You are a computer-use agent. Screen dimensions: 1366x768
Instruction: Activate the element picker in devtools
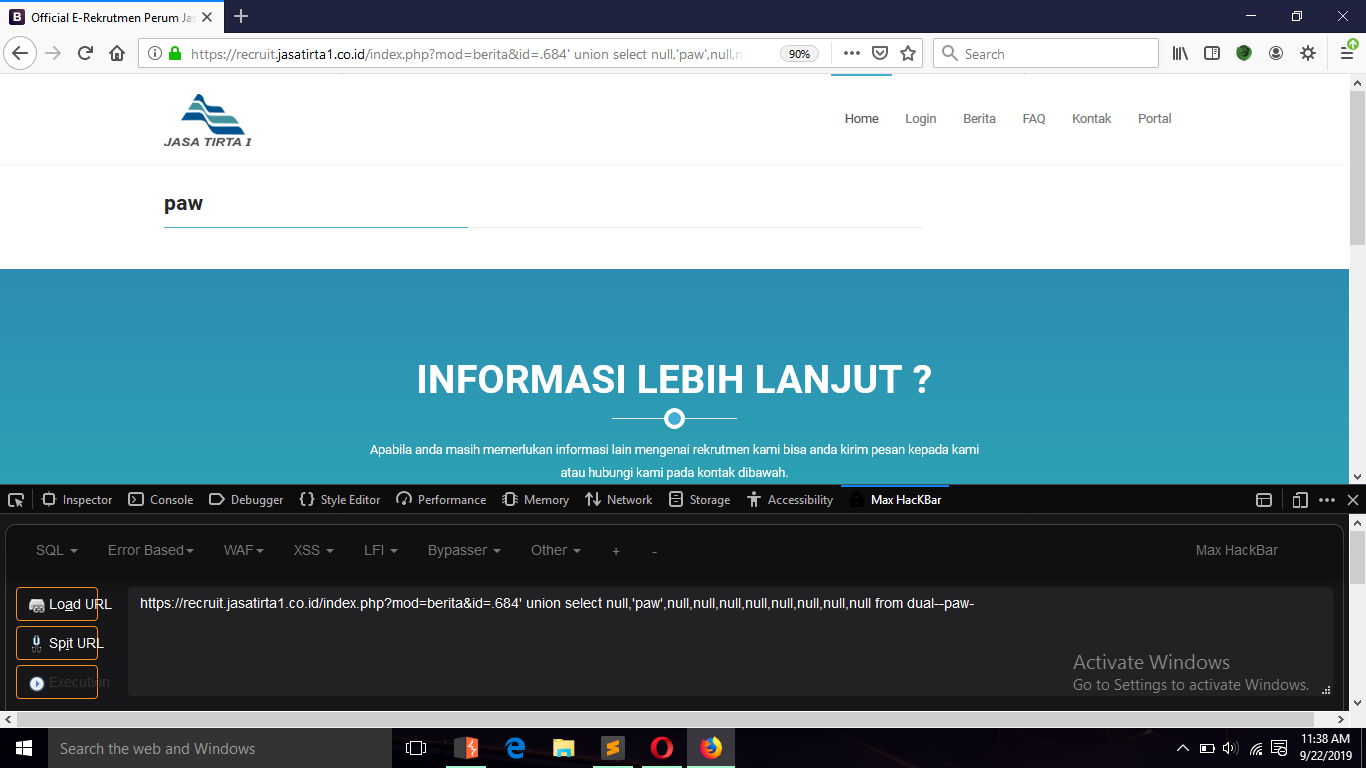[16, 500]
